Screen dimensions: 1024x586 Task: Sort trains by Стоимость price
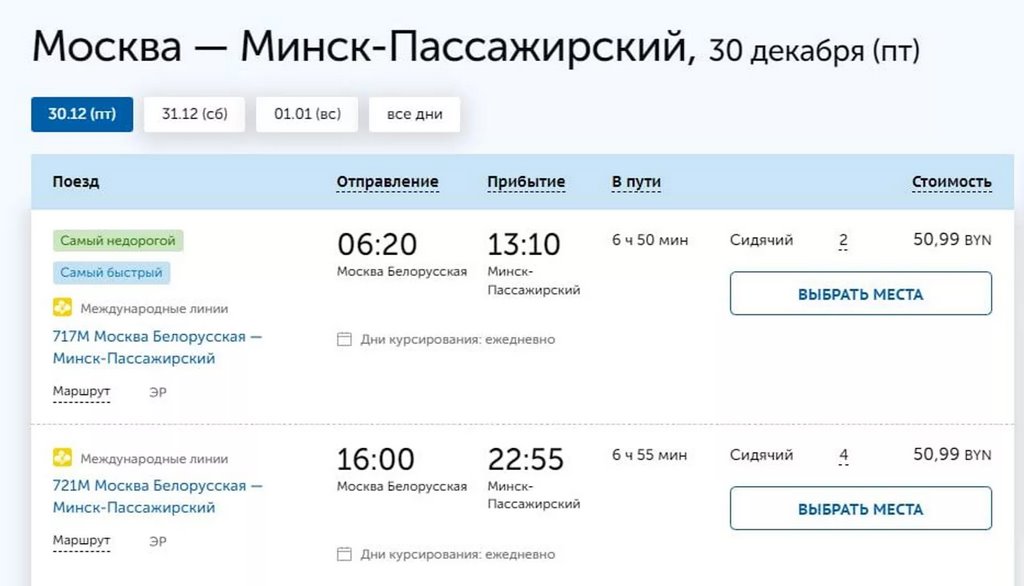(952, 181)
